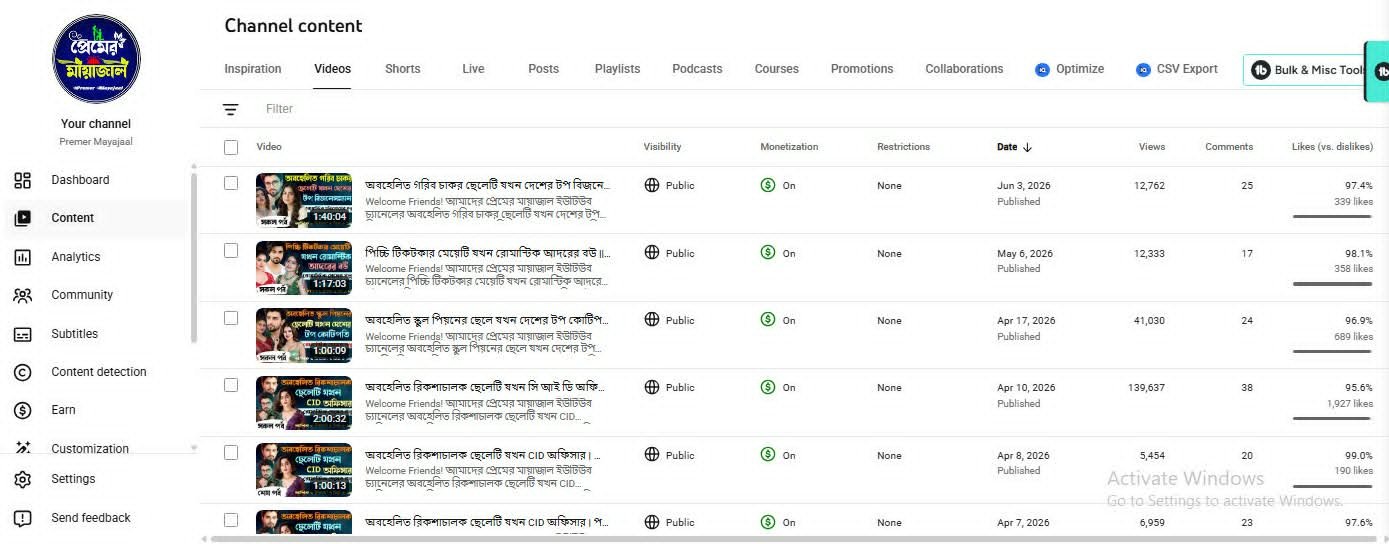
Task: Click the 96.9% likes ratio bar
Action: pos(1332,351)
